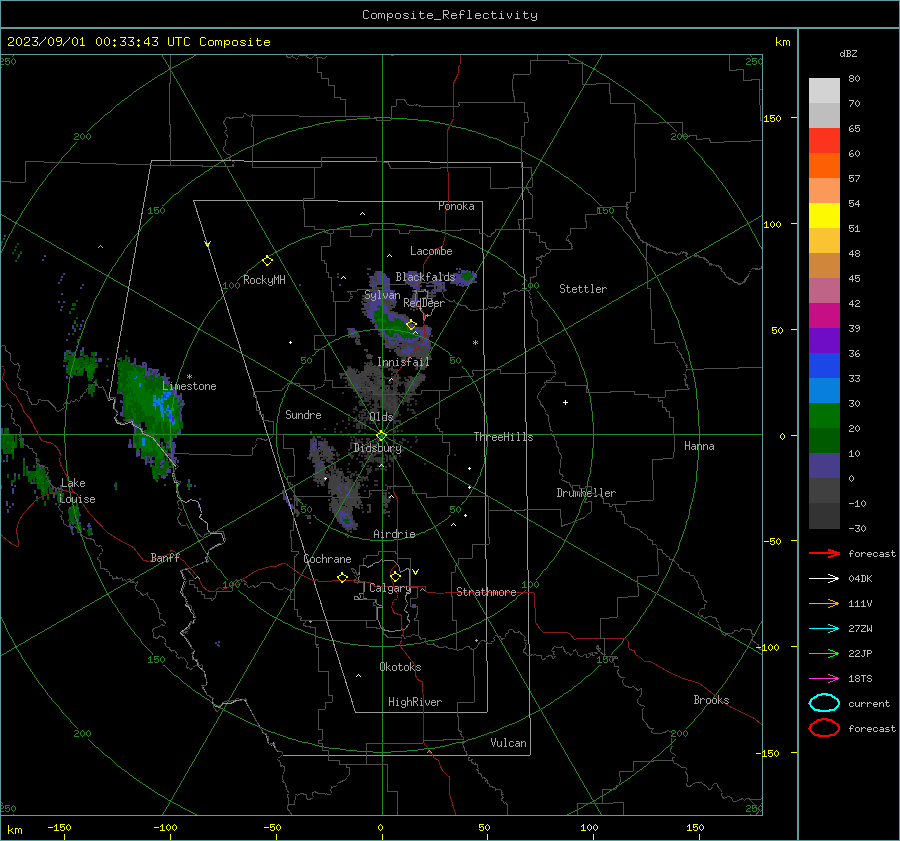Click the dBZ legend heading
Viewport: 900px width, 841px height.
[x=848, y=54]
